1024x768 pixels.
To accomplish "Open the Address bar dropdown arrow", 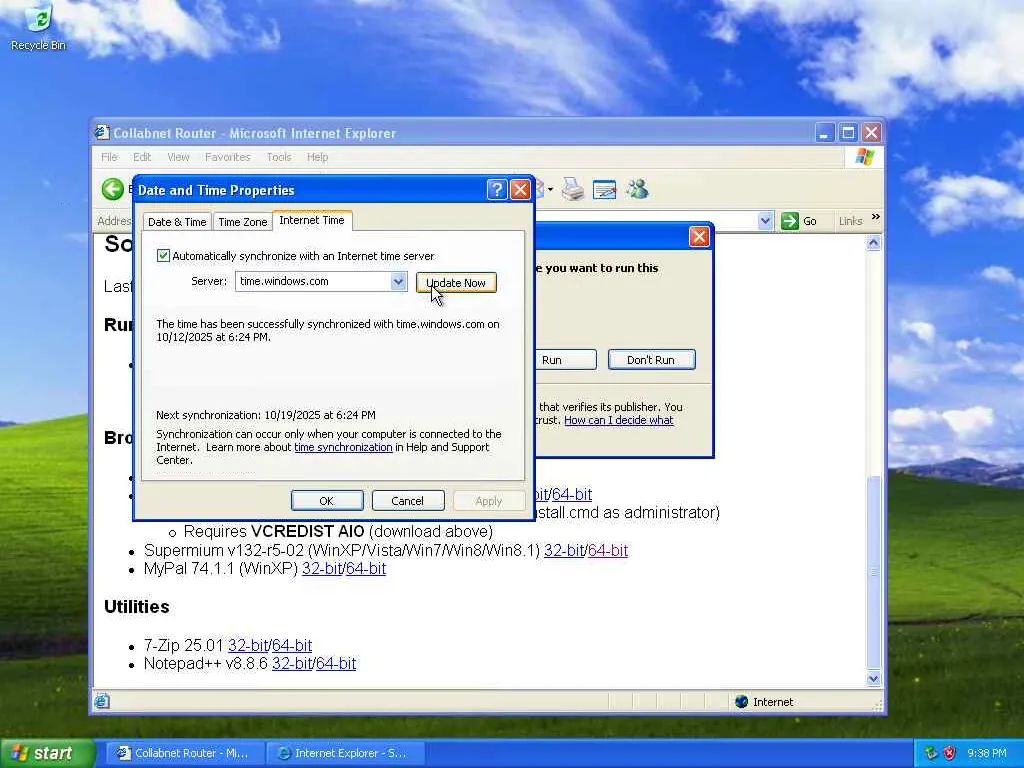I will point(765,221).
